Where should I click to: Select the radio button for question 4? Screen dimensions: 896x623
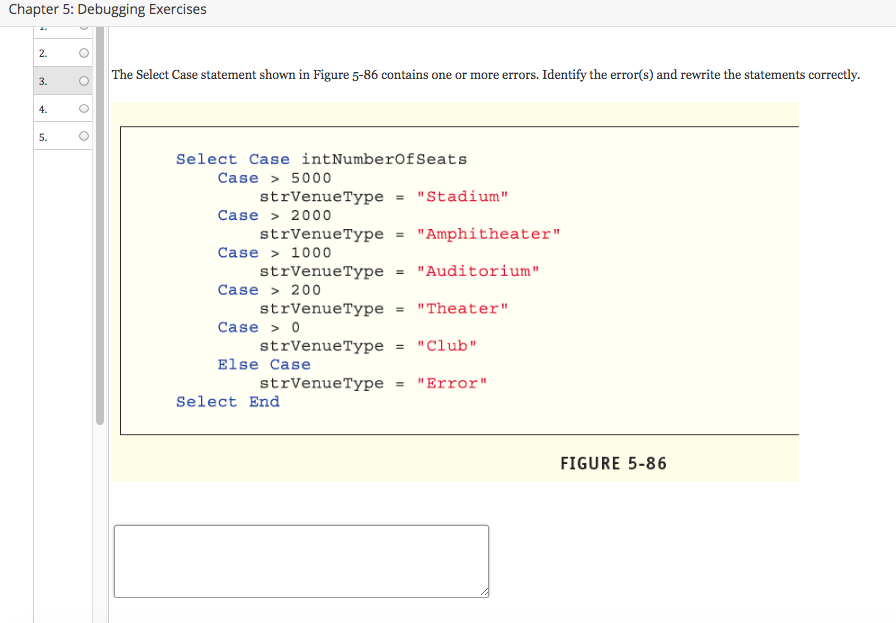(84, 108)
